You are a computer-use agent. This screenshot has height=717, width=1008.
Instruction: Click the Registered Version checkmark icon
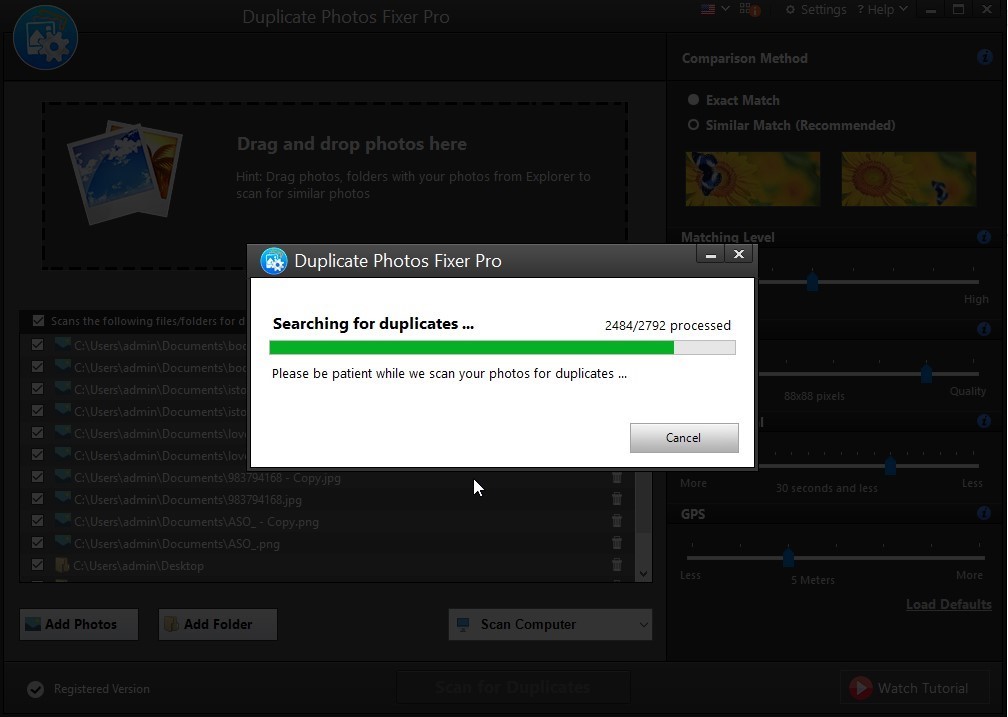pyautogui.click(x=36, y=689)
